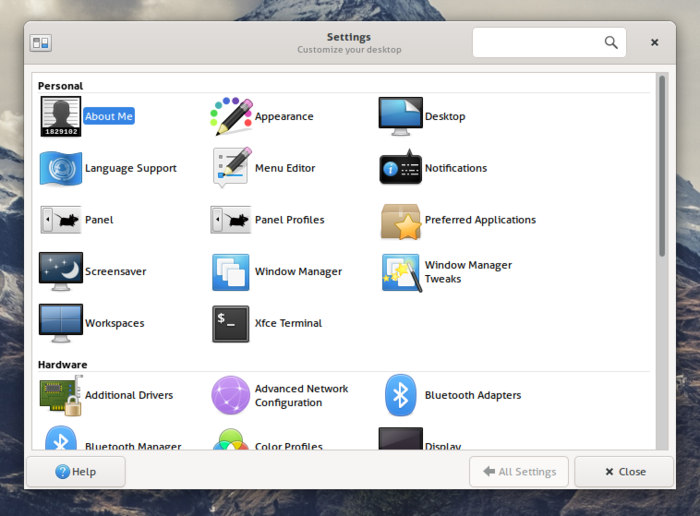Open the Workspaces monitor icon
This screenshot has width=700, height=516.
point(61,323)
